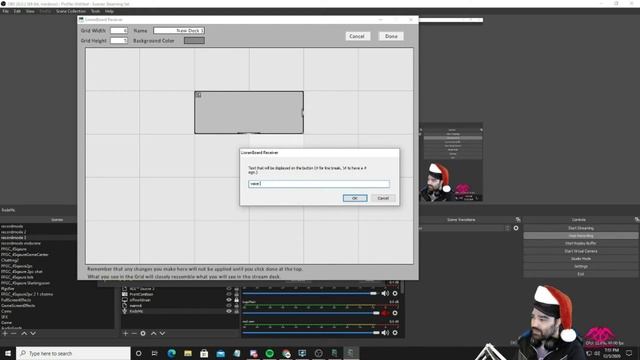Viewport: 640px width, 360px height.
Task: Toggle visibility of KodeMic source
Action: (229, 311)
